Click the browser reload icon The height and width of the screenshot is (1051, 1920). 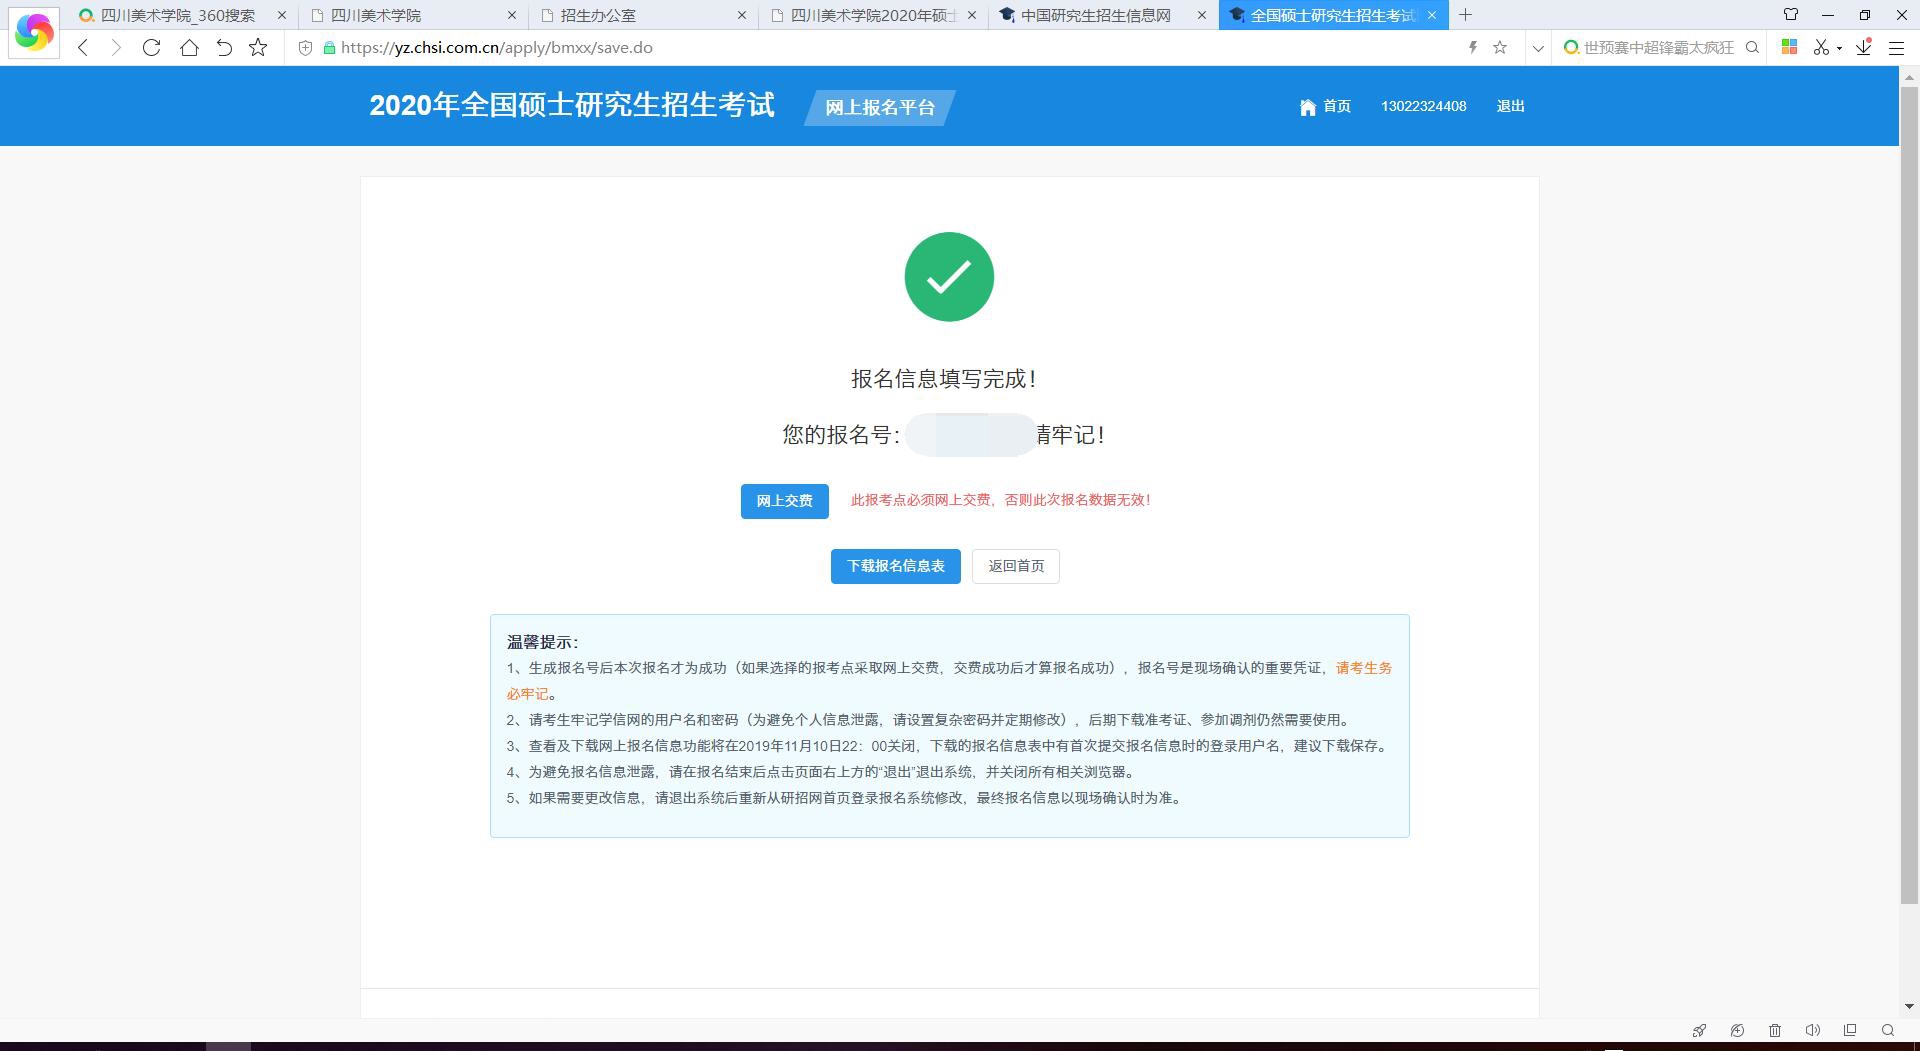point(151,47)
